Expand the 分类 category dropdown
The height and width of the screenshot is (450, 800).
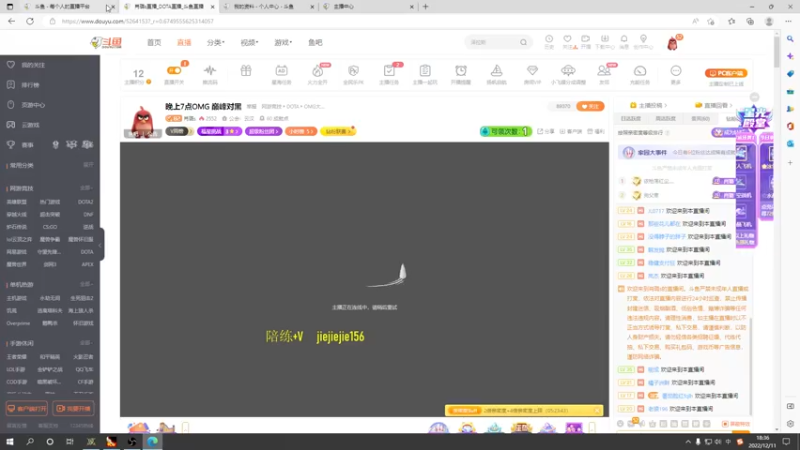[x=215, y=42]
